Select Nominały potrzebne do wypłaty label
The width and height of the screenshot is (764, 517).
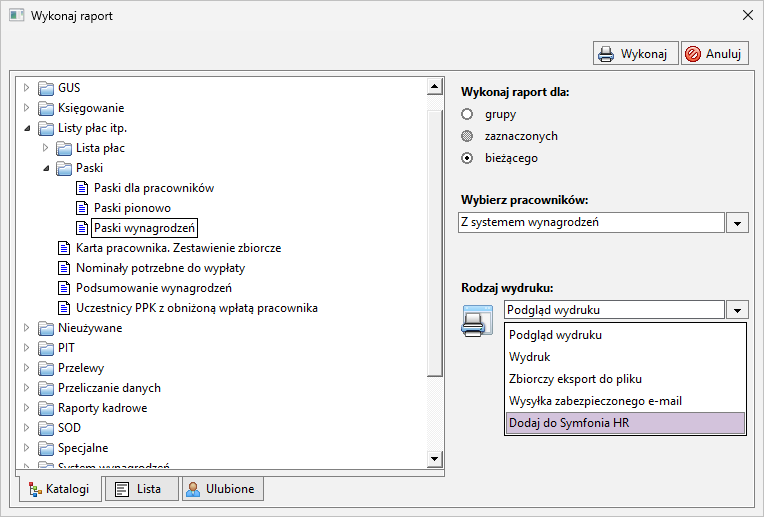coord(160,268)
